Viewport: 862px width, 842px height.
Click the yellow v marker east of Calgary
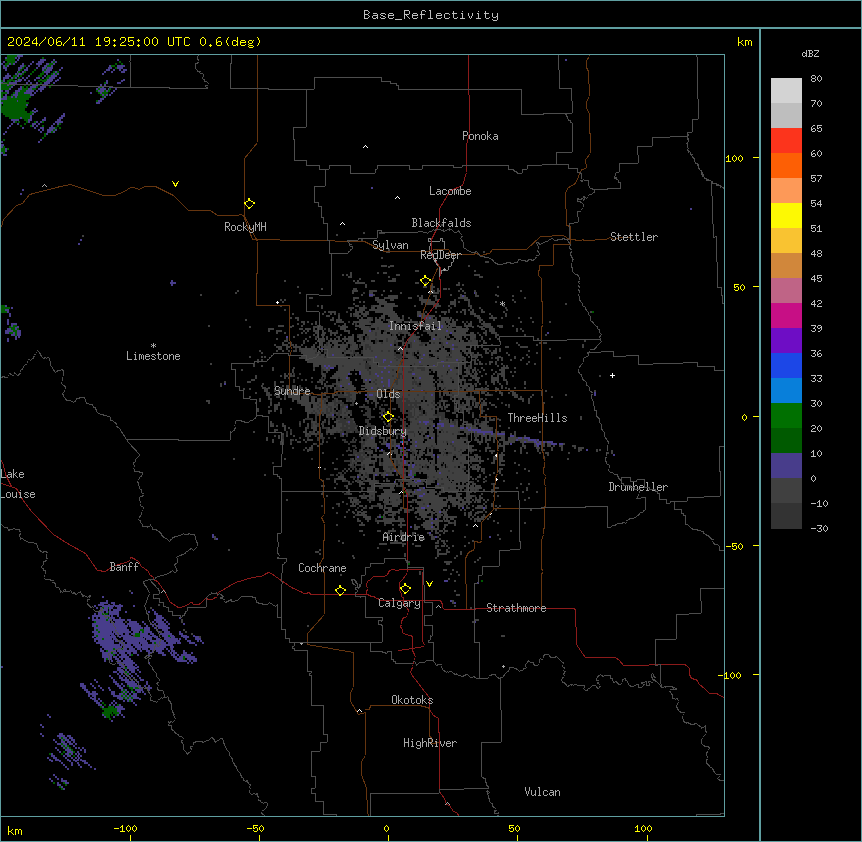(x=429, y=584)
